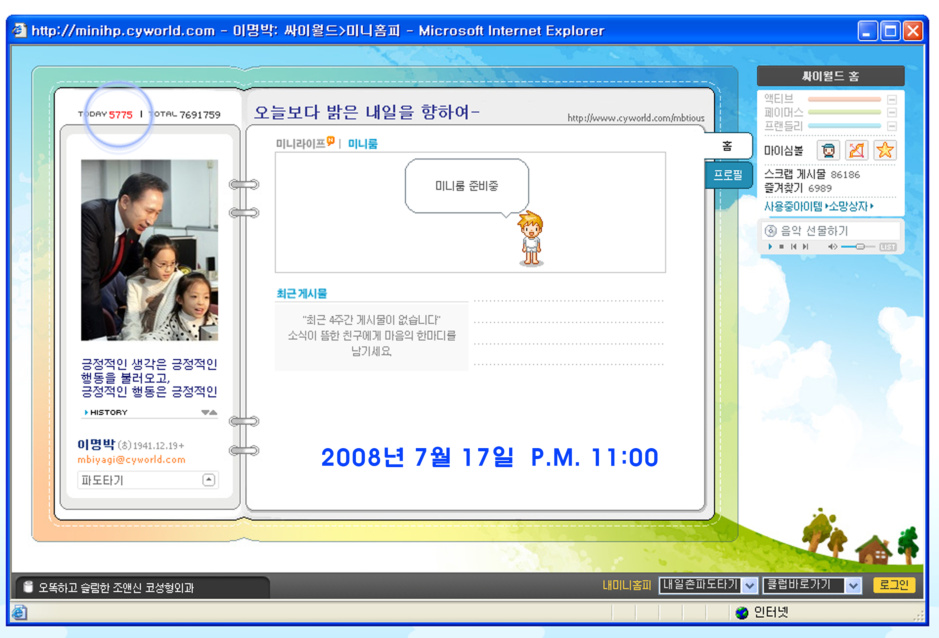Minimize the Internet Explorer window
This screenshot has height=638, width=939.
tap(867, 31)
